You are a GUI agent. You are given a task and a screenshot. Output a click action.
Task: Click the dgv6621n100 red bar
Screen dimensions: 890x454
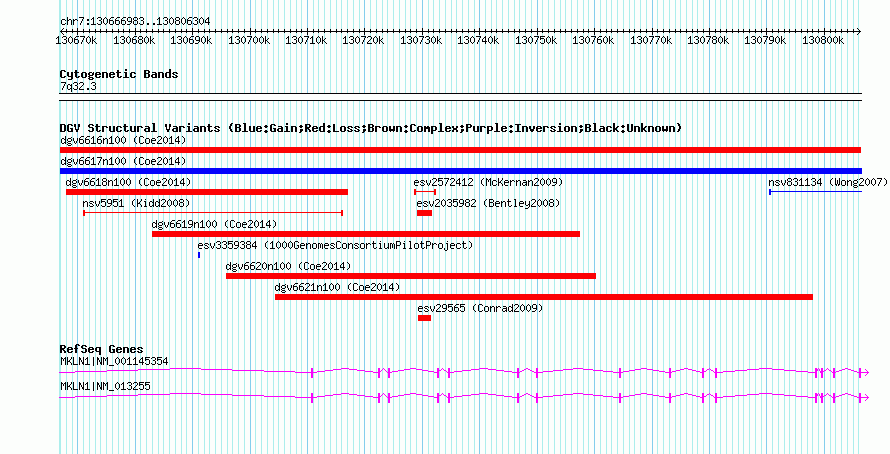point(544,297)
